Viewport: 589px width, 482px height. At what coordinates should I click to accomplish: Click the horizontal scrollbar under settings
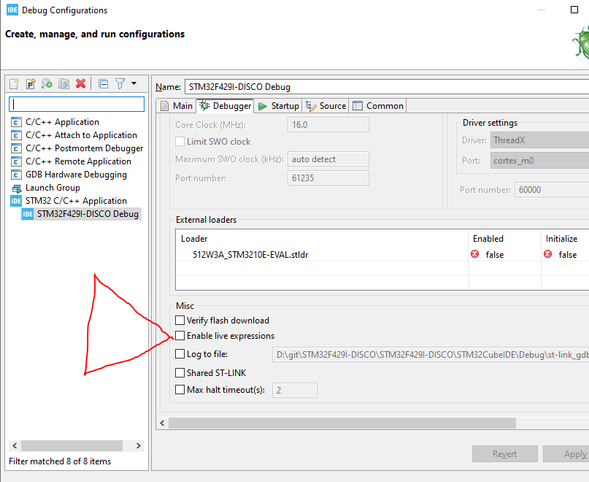coord(342,423)
